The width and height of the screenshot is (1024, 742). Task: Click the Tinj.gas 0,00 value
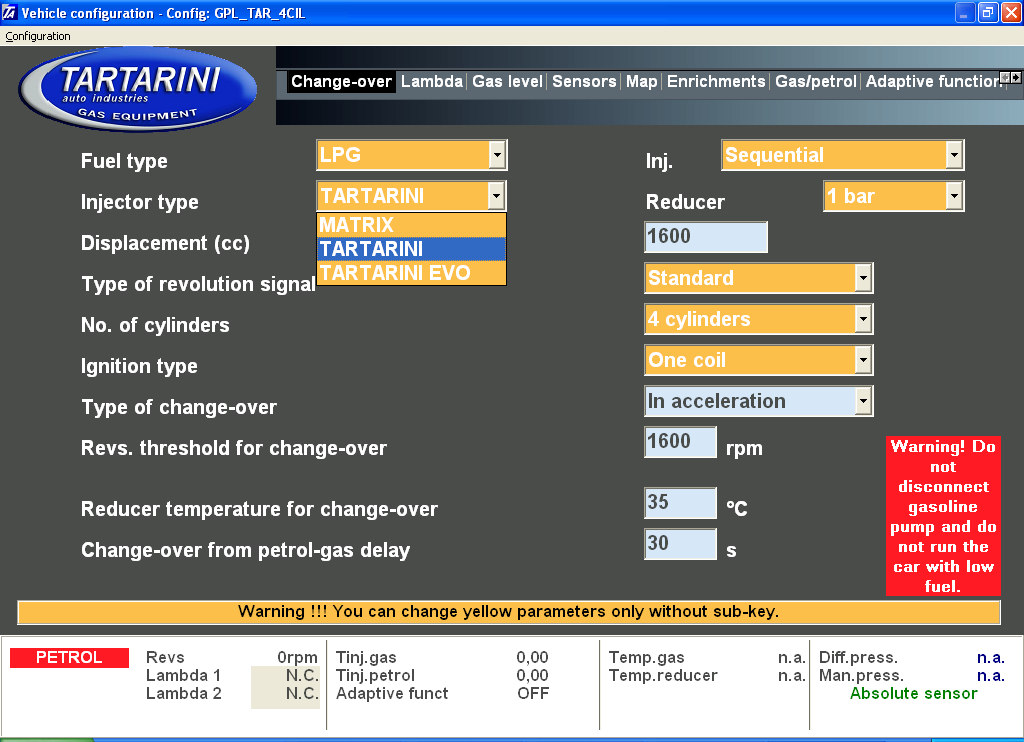532,658
